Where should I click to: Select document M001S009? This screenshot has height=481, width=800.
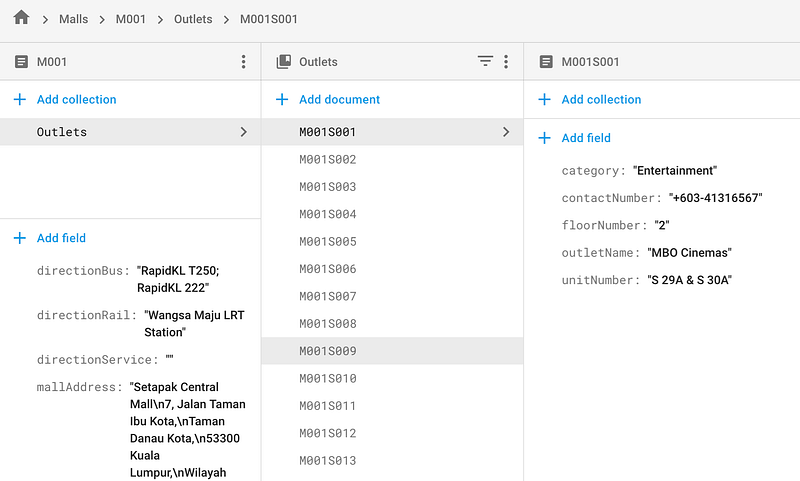click(x=328, y=351)
